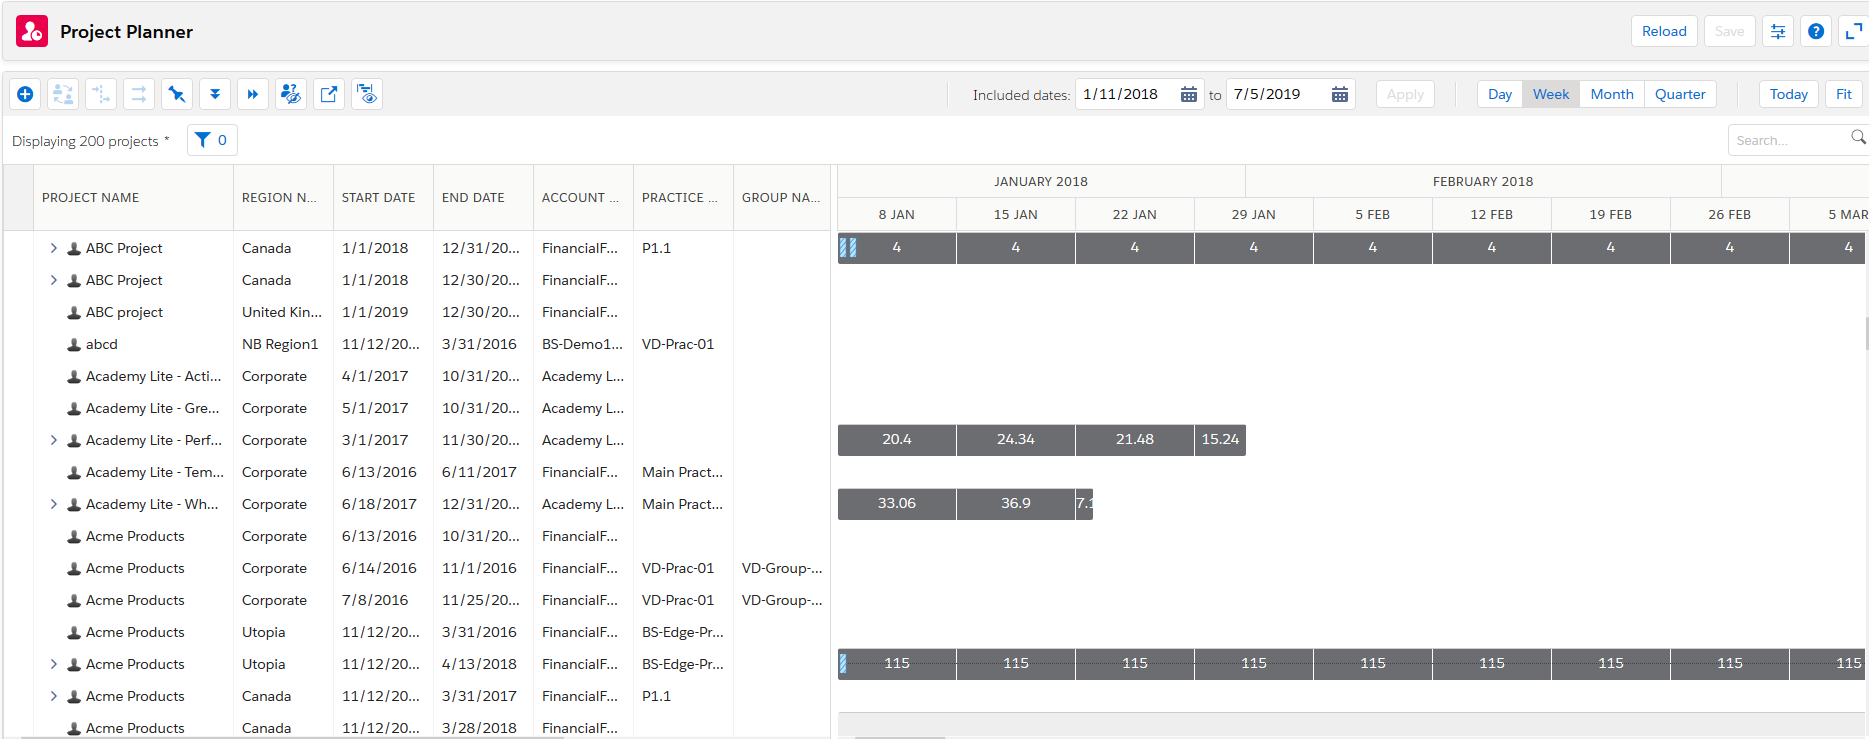Toggle the Gantt visibility eye icon

[367, 94]
